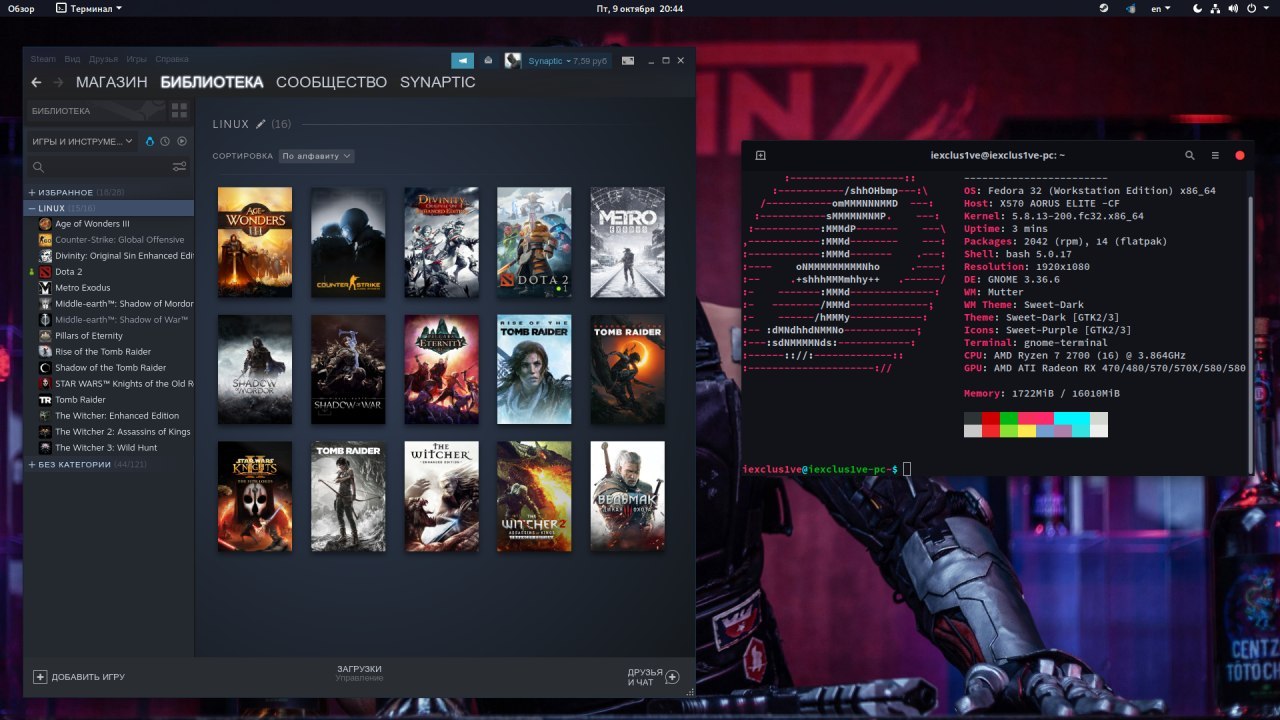The width and height of the screenshot is (1280, 720).
Task: Open the Вид menu
Action: 72,59
